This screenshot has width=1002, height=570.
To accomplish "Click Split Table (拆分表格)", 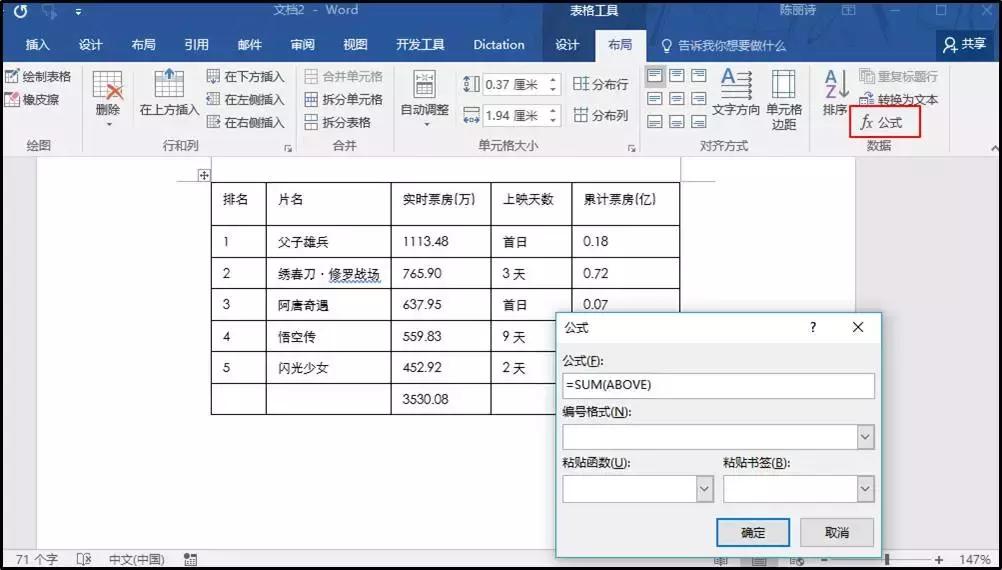I will [338, 123].
